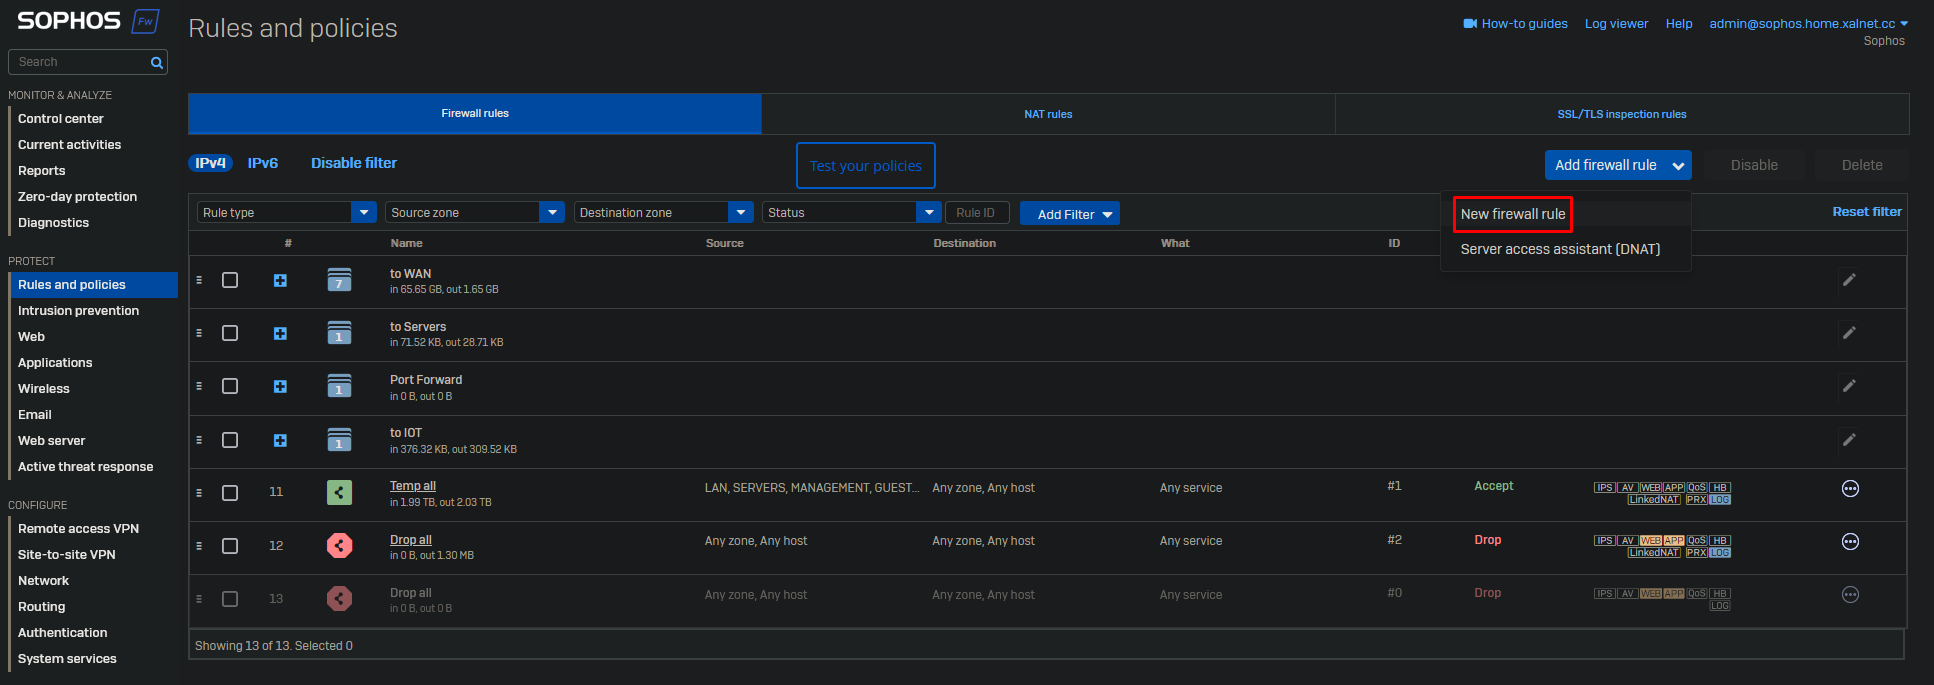Tick the checkbox for Temp all rule

click(230, 493)
